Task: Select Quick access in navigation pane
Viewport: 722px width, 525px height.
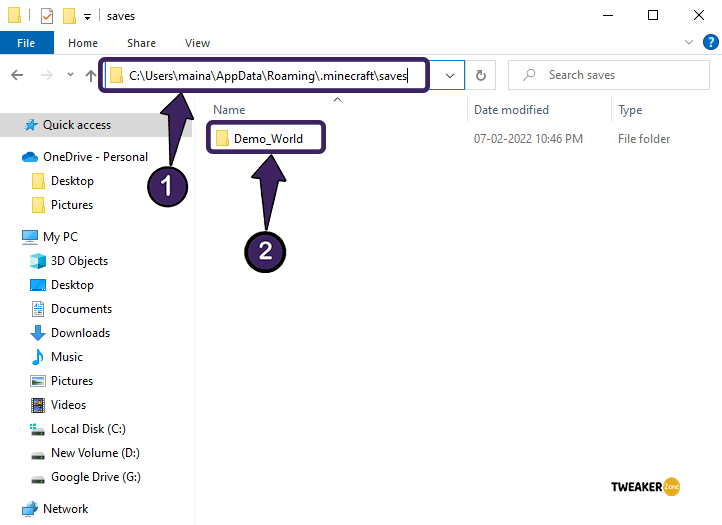Action: coord(77,125)
